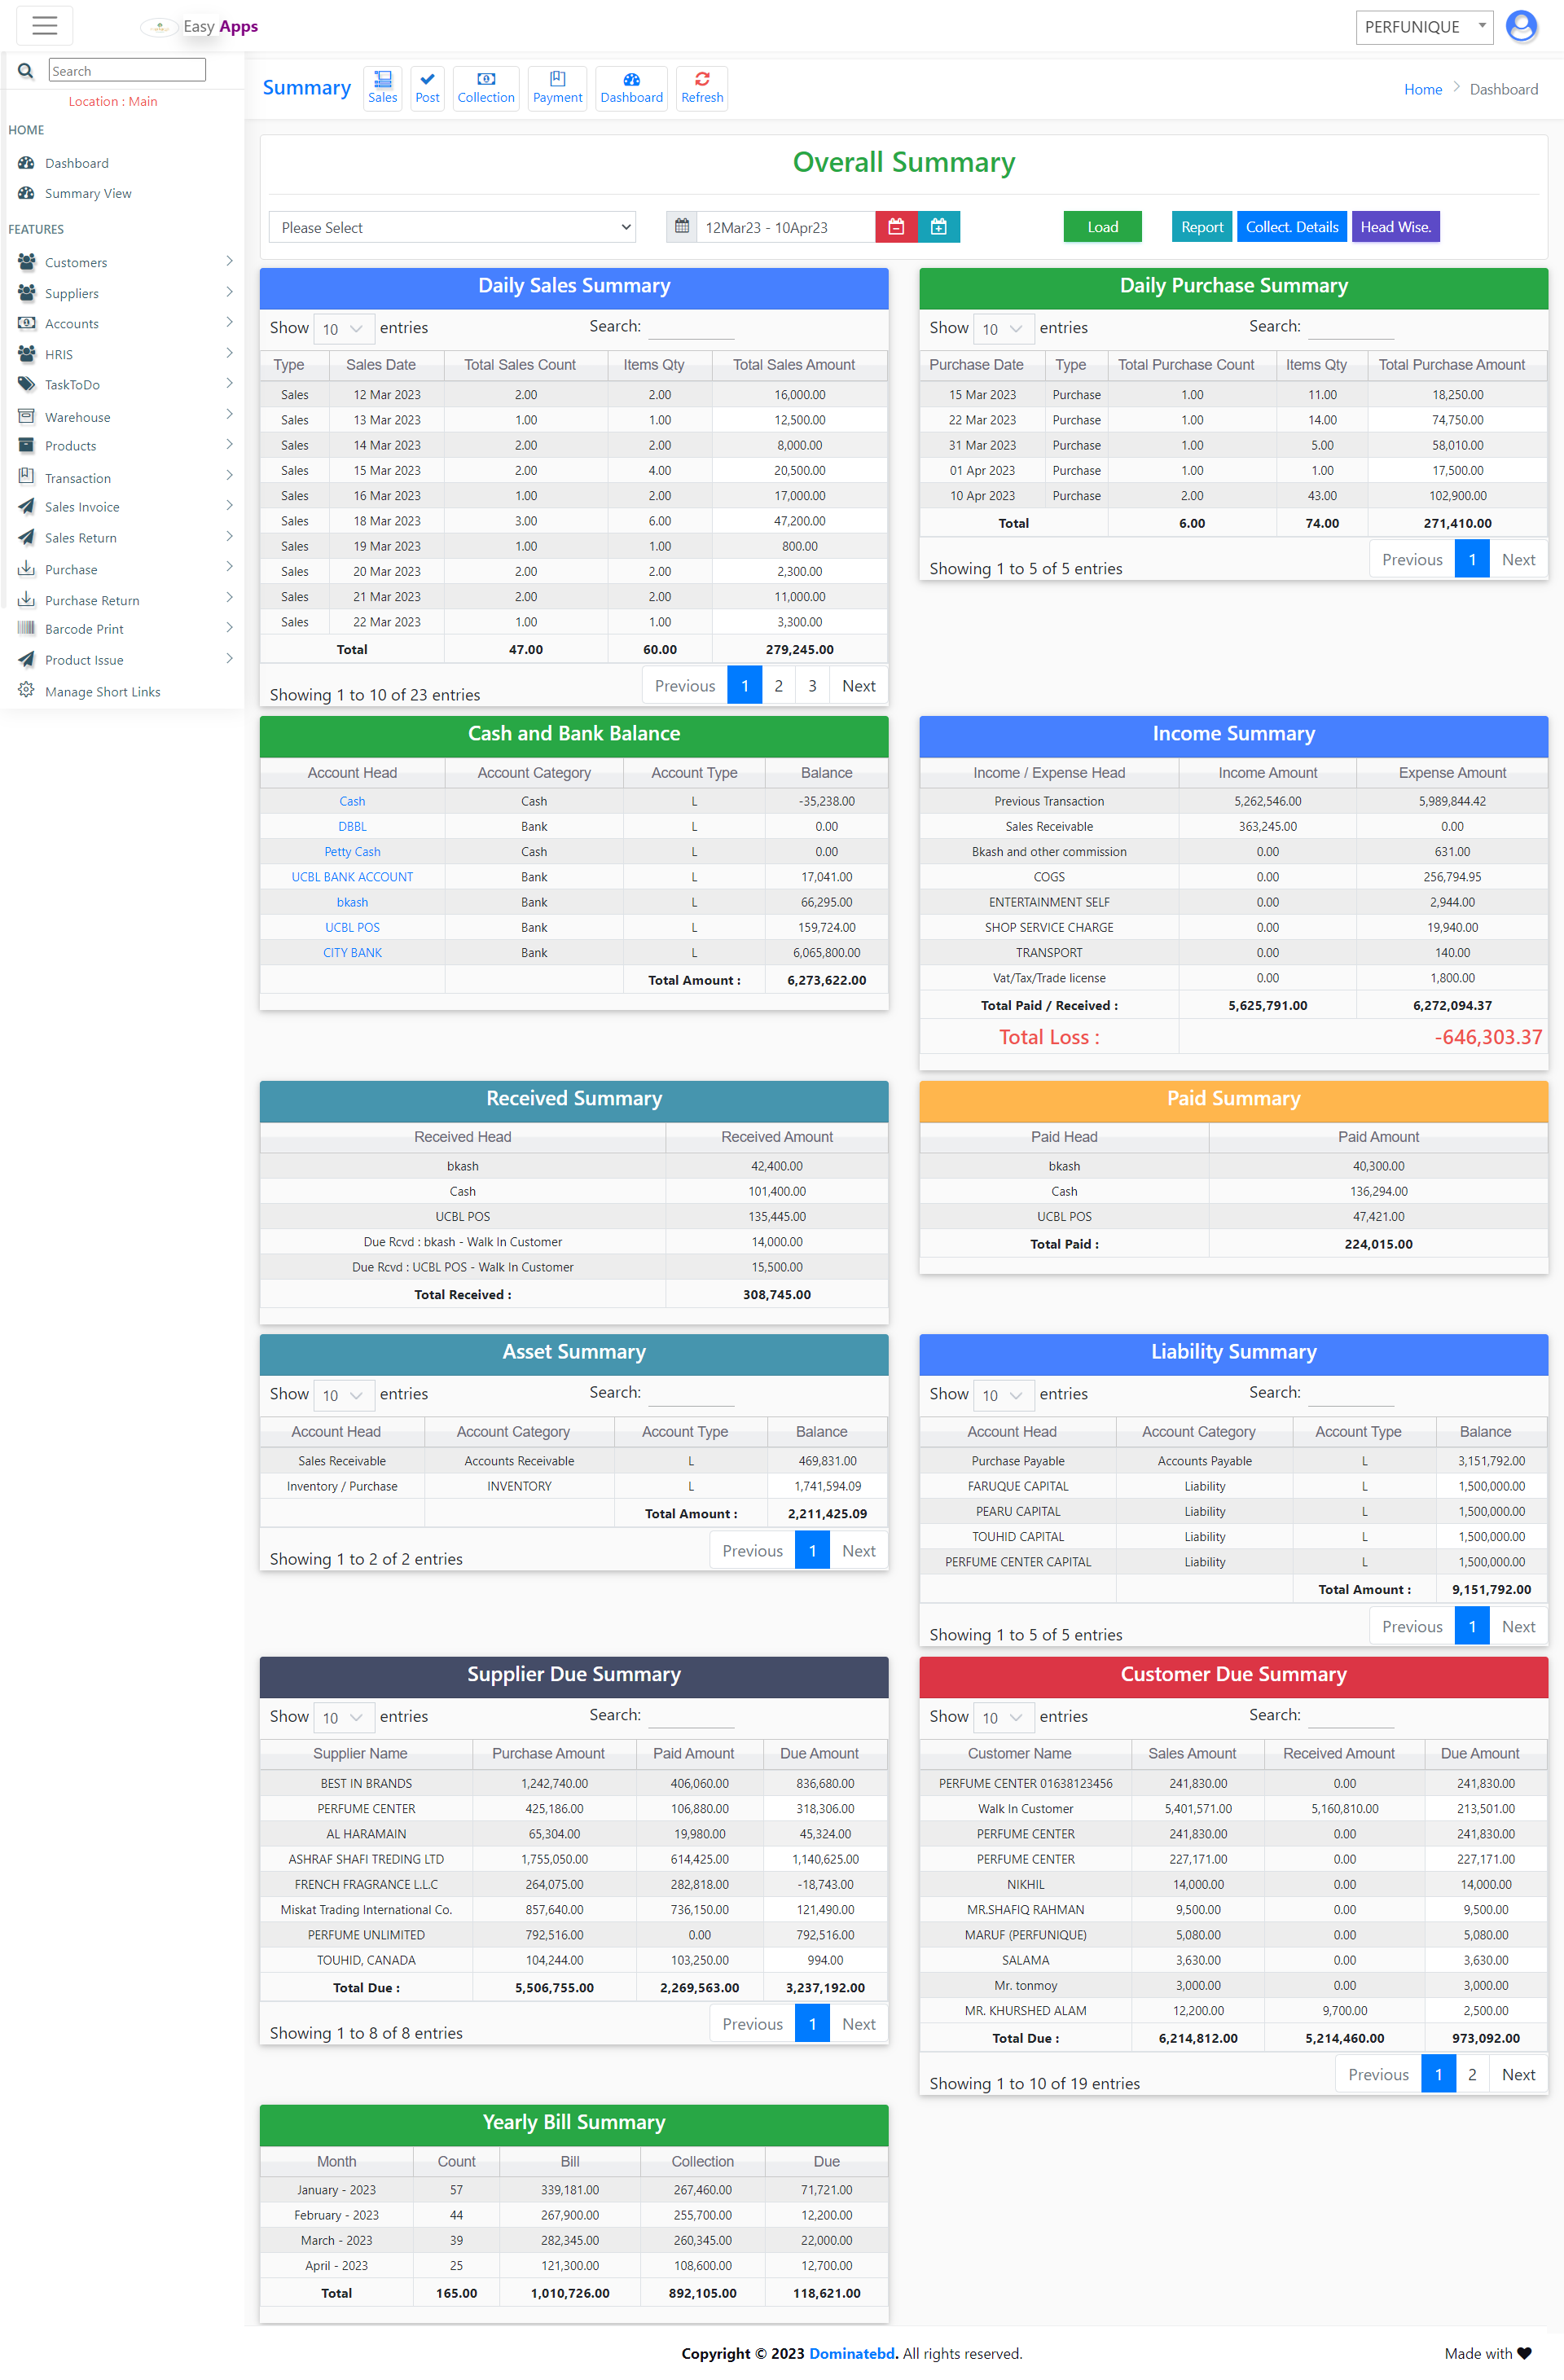Screen dimensions: 1564x2380
Task: Select Summary View in the sidebar
Action: [x=88, y=193]
